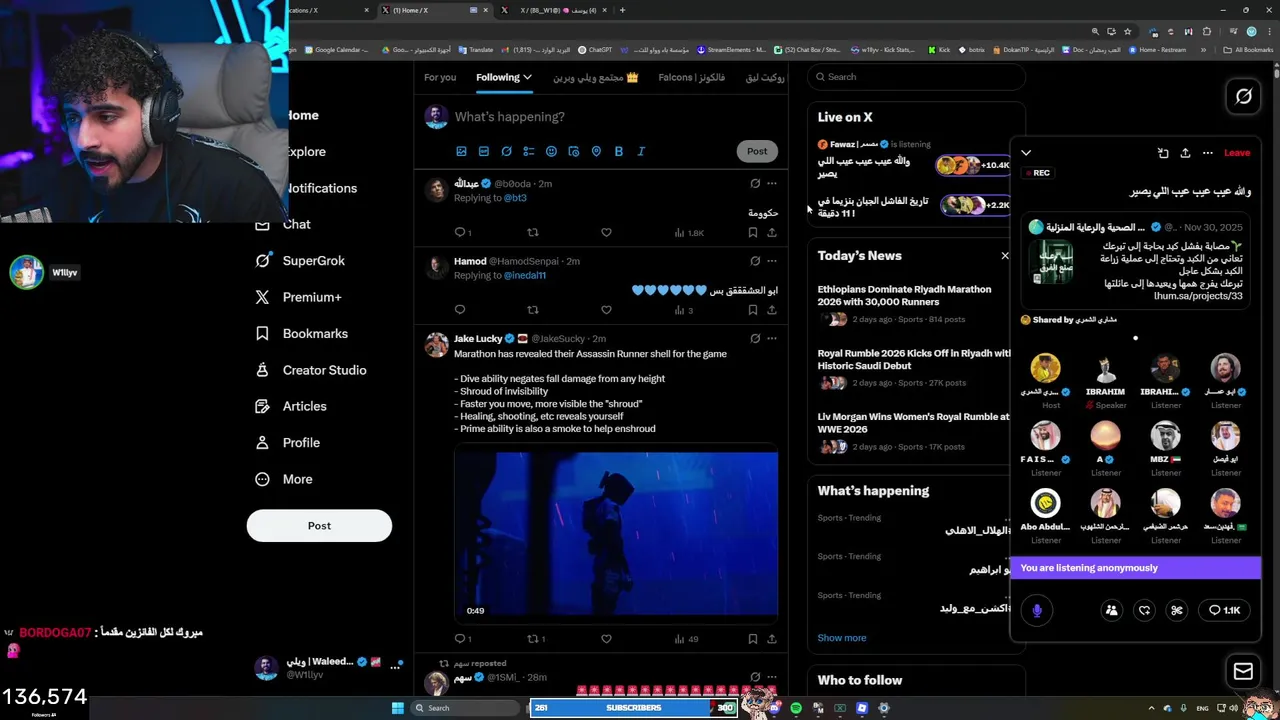Viewport: 1280px width, 720px height.
Task: Open the Messages envelope drawer
Action: click(x=1243, y=671)
